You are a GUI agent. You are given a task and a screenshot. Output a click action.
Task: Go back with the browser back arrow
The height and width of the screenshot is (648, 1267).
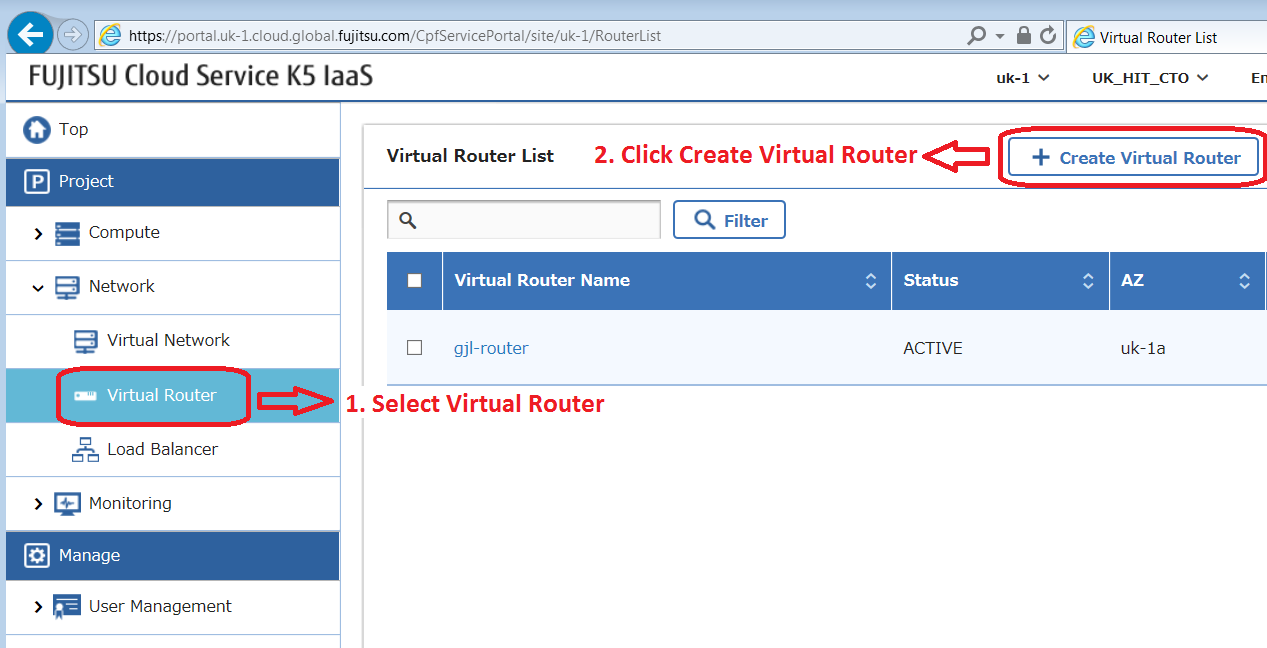click(31, 36)
